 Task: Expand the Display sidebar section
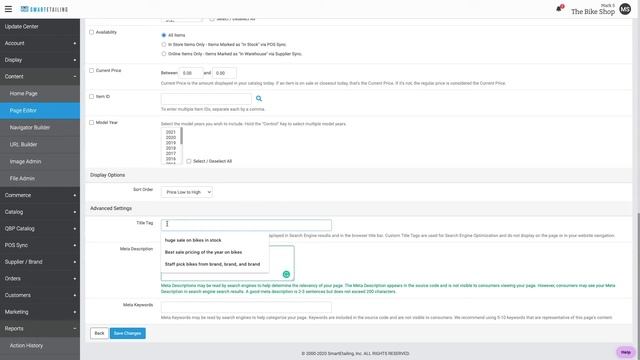pyautogui.click(x=40, y=60)
